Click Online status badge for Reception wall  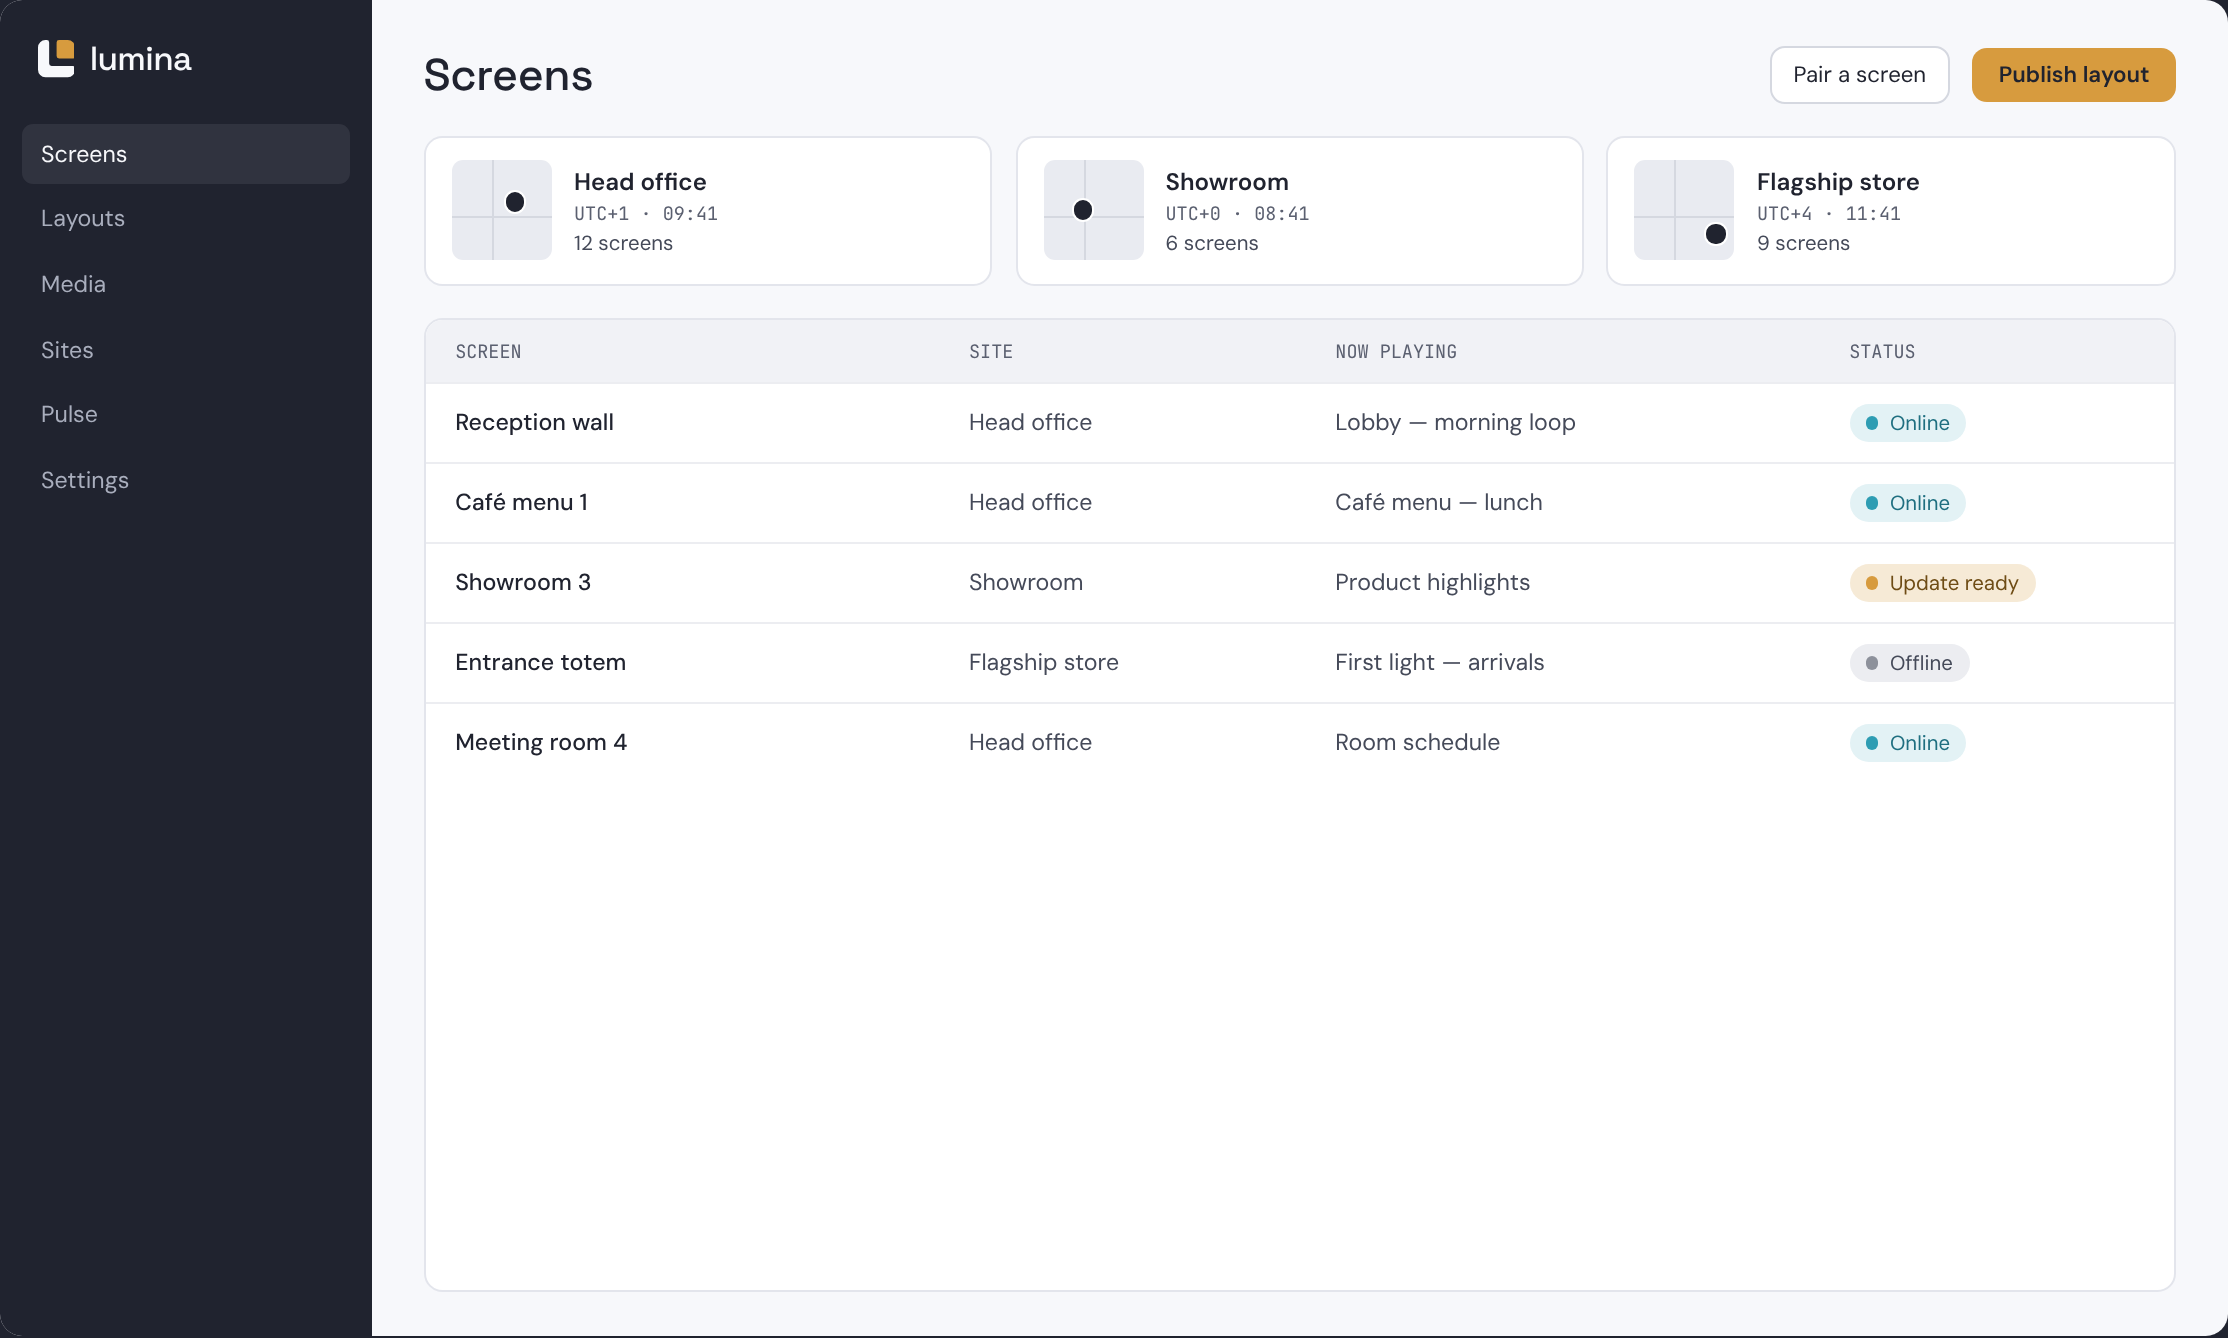point(1907,423)
